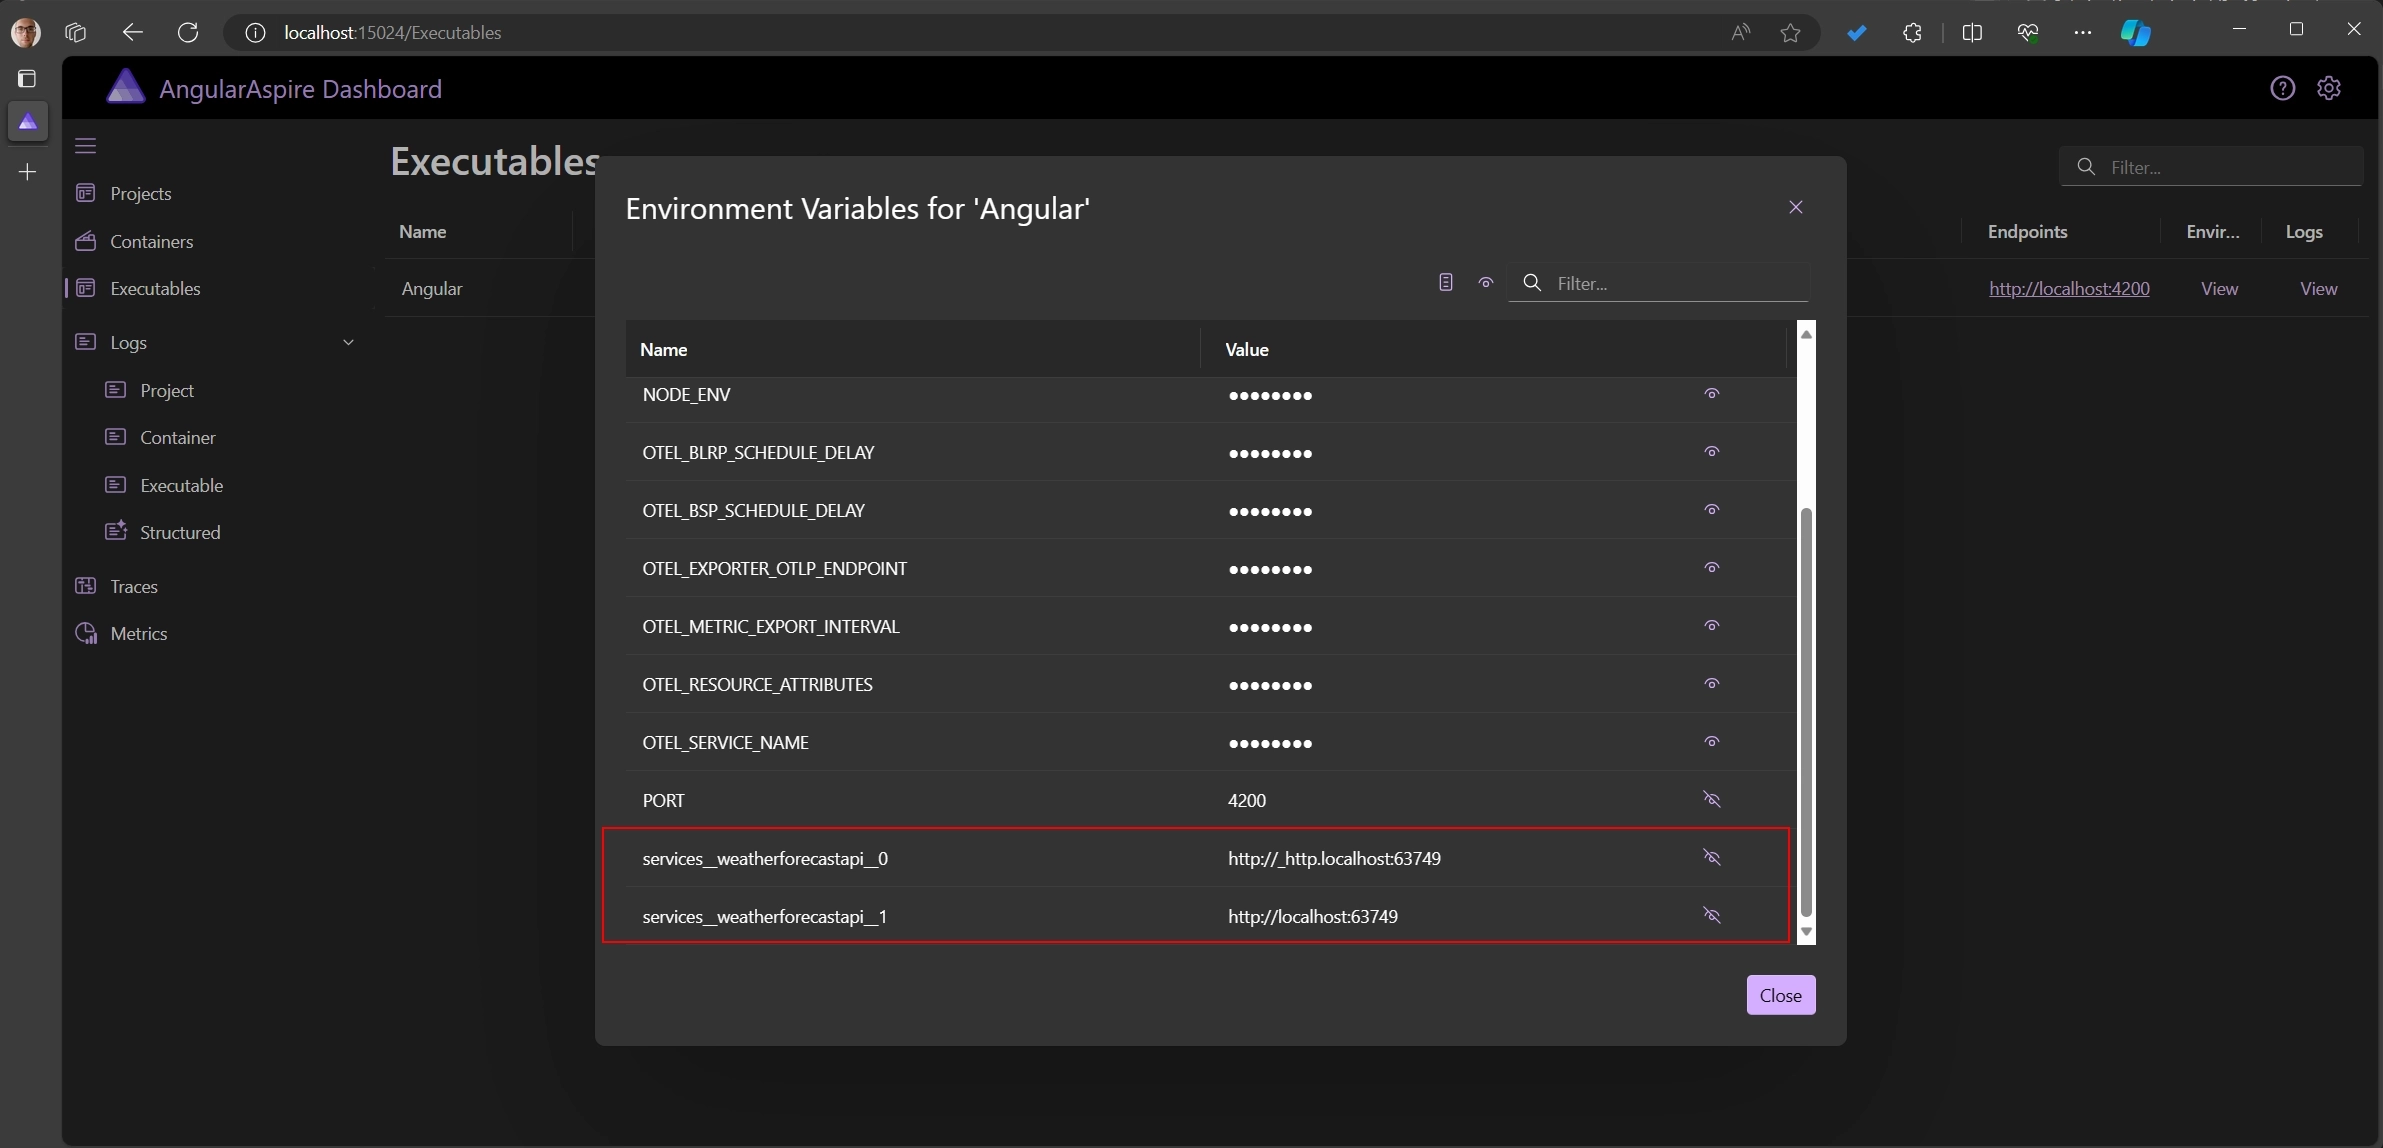
Task: Hide the services__weatherforecastapi__1 value
Action: (x=1711, y=916)
